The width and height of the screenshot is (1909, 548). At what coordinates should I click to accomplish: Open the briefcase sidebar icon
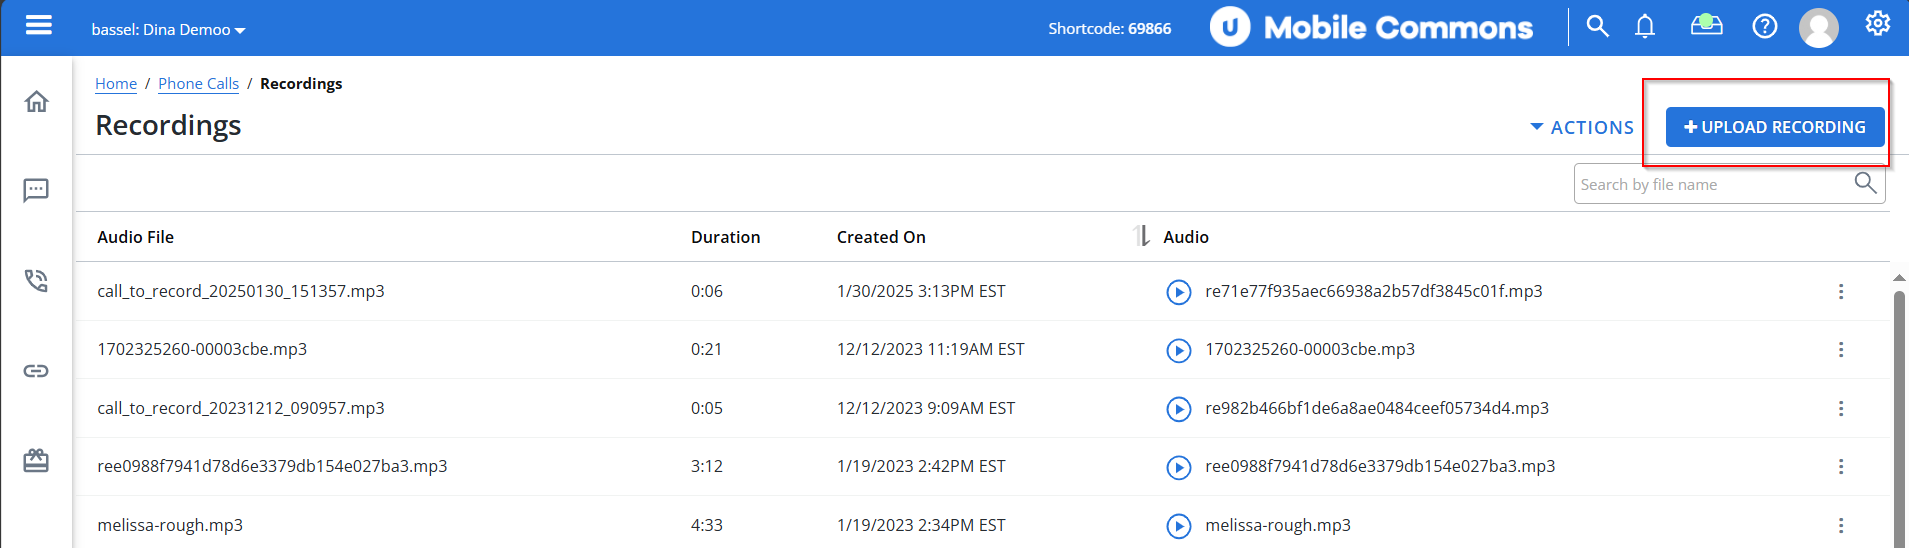coord(36,460)
